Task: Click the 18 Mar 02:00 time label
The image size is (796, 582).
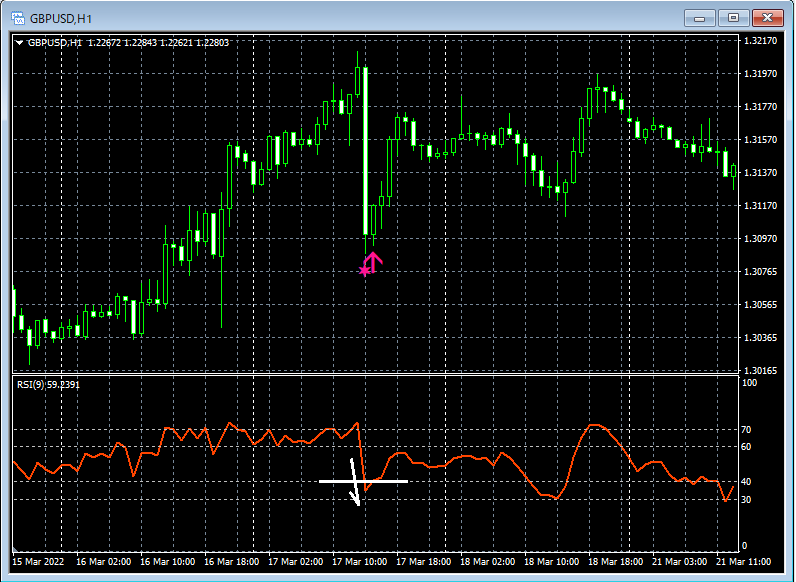Action: click(487, 562)
